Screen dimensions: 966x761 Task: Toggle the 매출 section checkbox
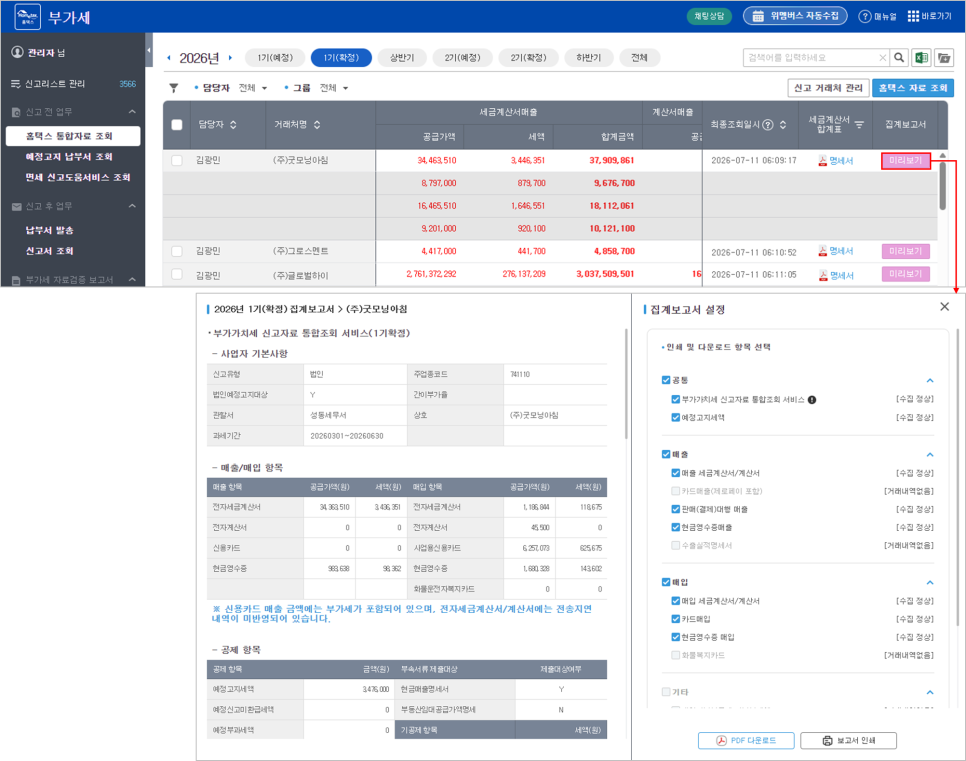(x=666, y=454)
